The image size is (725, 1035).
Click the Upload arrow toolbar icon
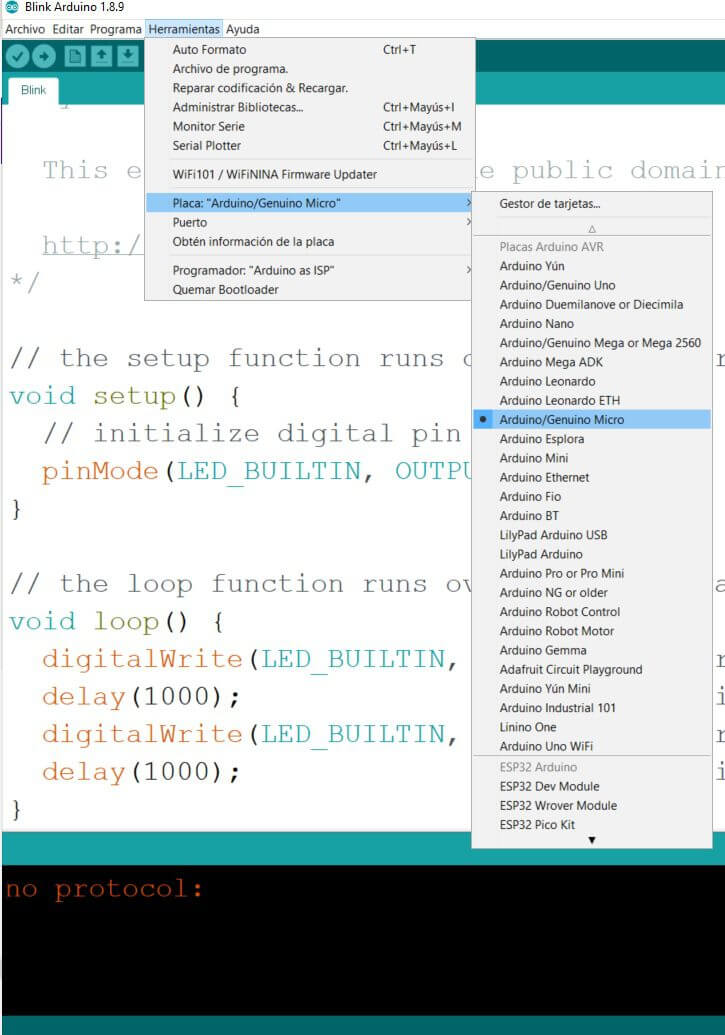tap(45, 57)
